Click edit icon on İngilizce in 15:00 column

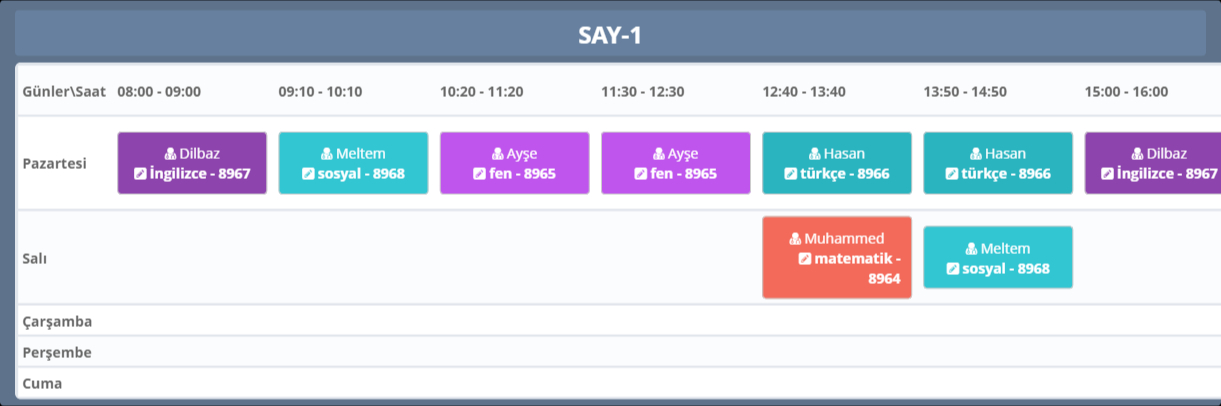click(1107, 174)
